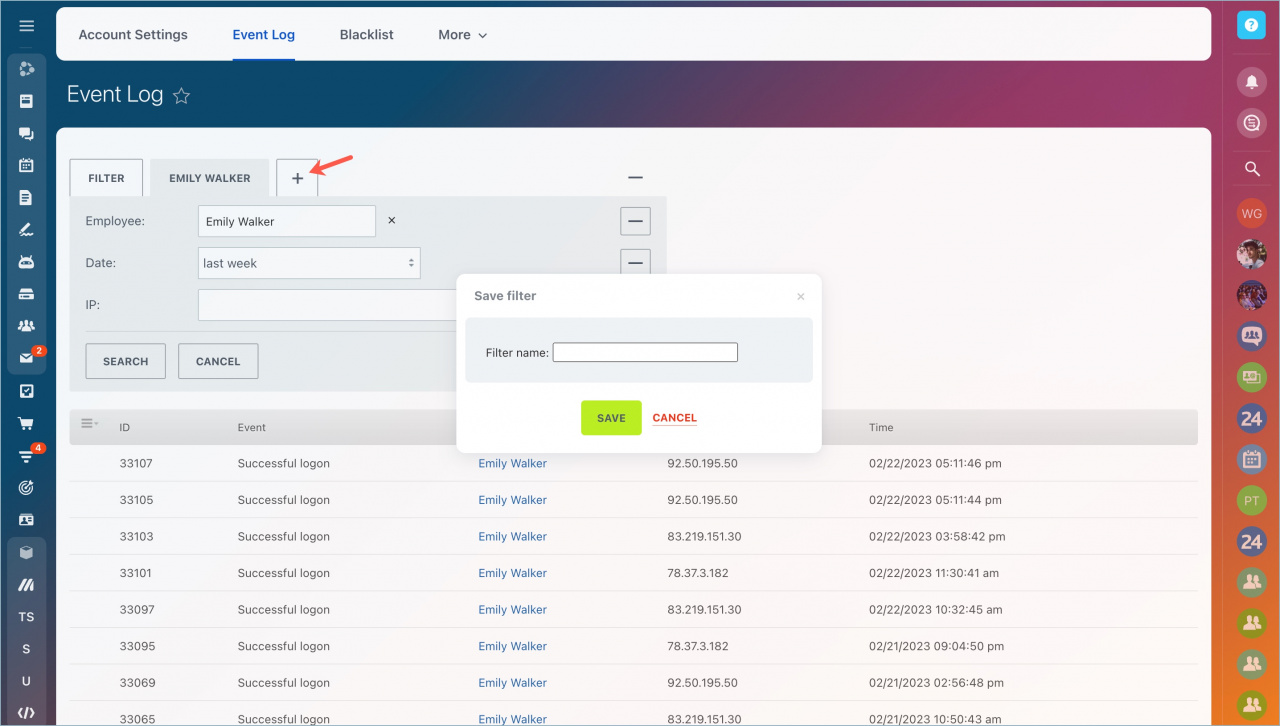Select Successful logon in row 33095
Viewport: 1280px width, 726px height.
coord(283,646)
